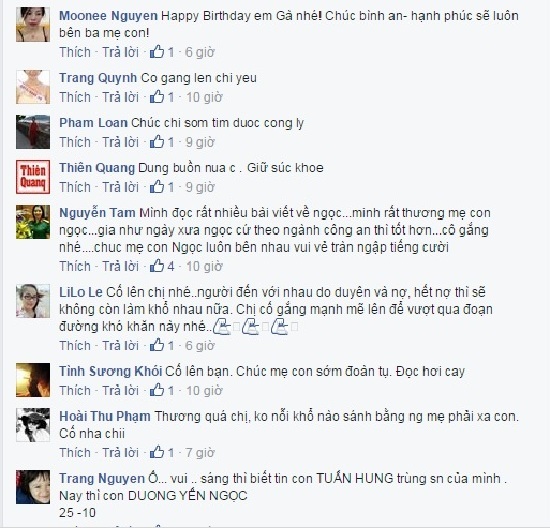The image size is (550, 528).
Task: Open likes on Nguyễn Tam's comment showing 4
Action: point(162,266)
